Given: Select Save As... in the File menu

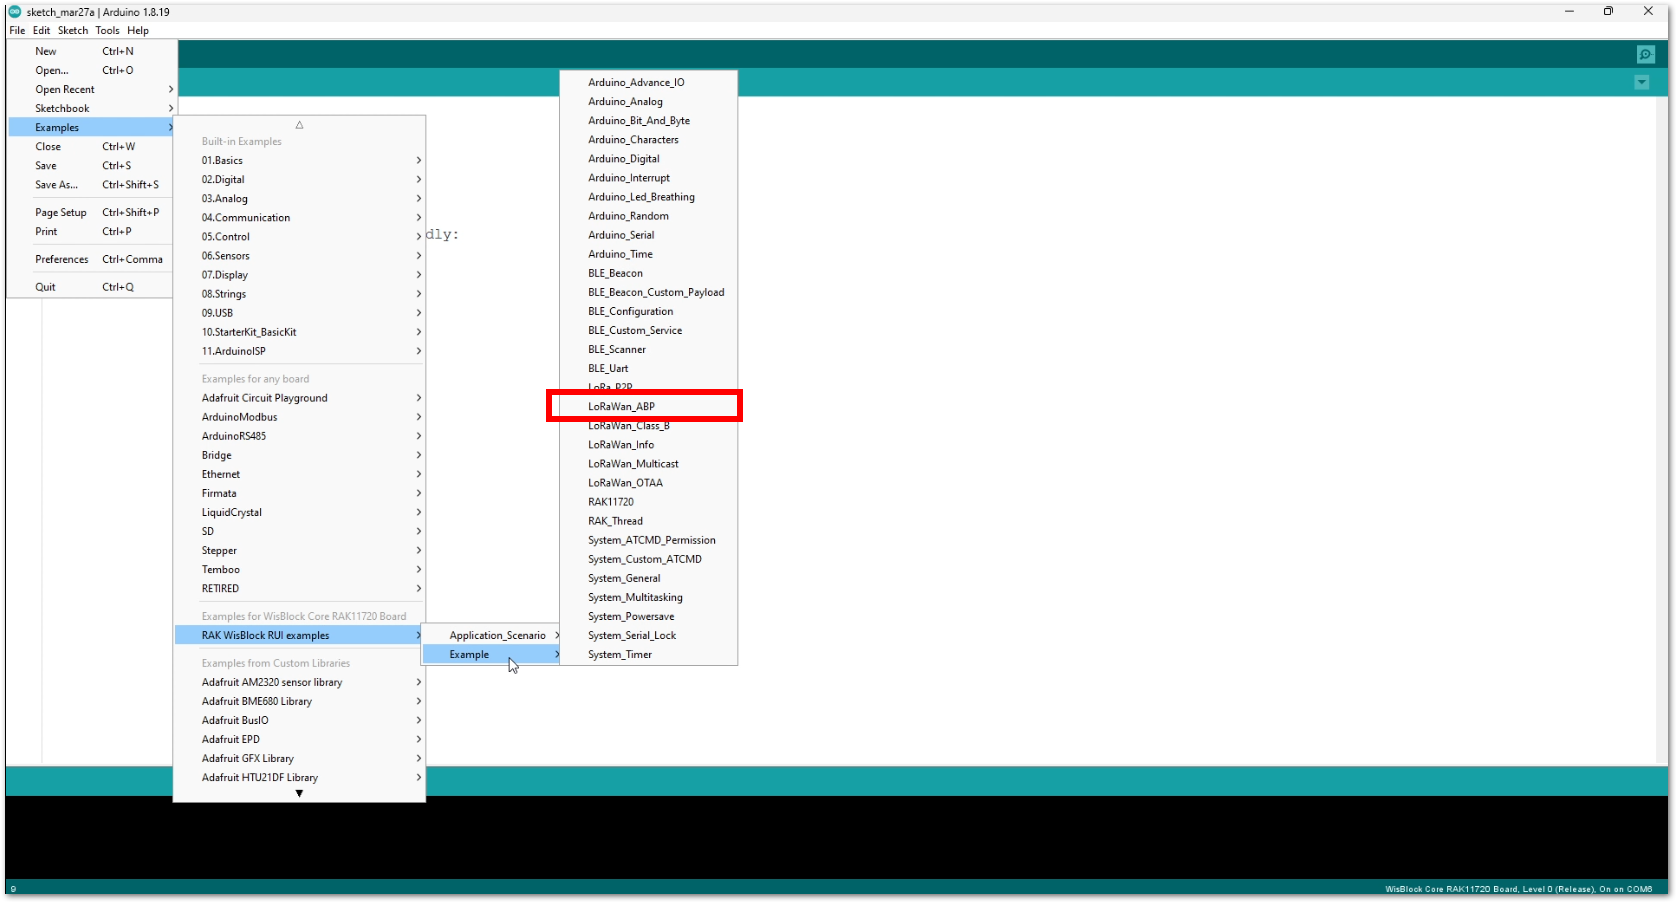Looking at the screenshot, I should 91,184.
